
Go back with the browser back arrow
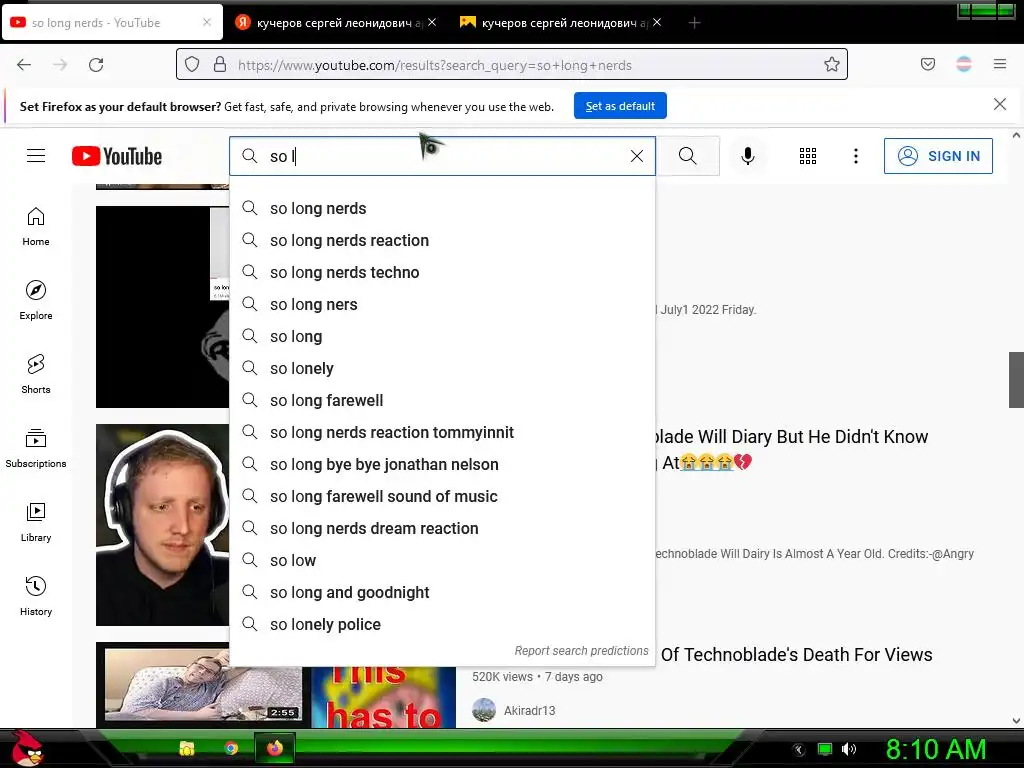(24, 65)
